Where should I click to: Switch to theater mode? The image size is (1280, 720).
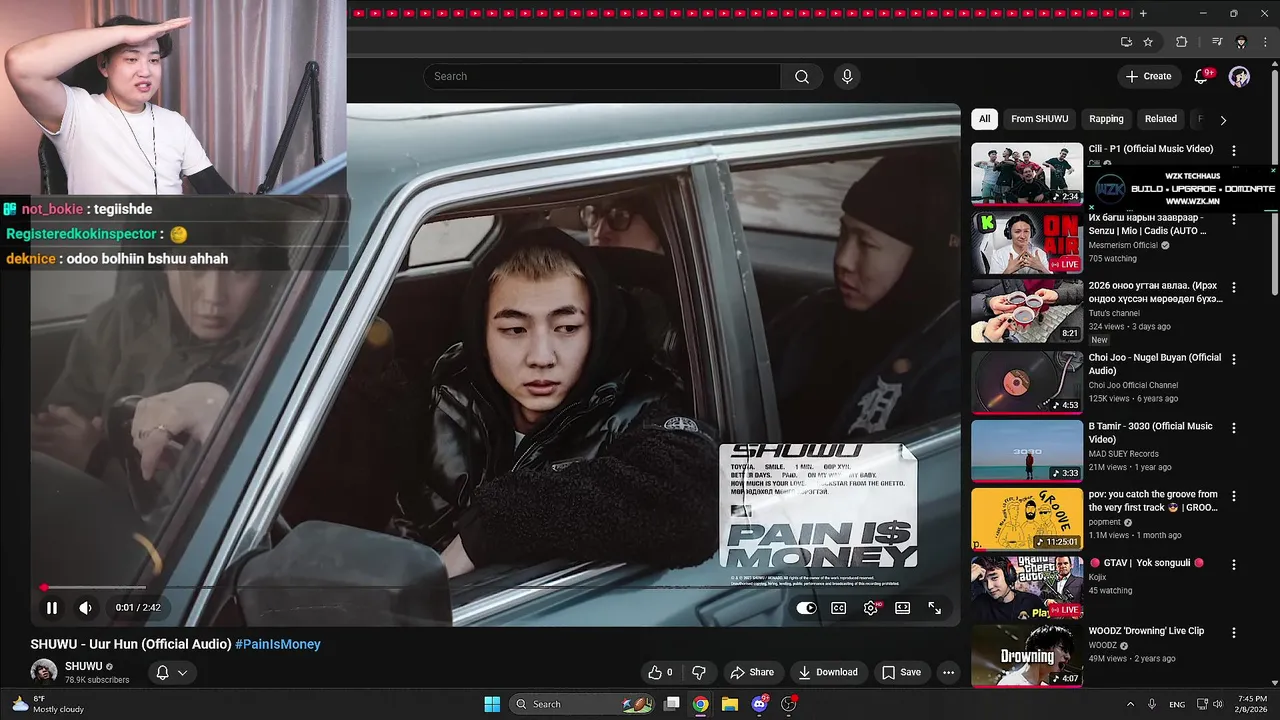point(902,608)
